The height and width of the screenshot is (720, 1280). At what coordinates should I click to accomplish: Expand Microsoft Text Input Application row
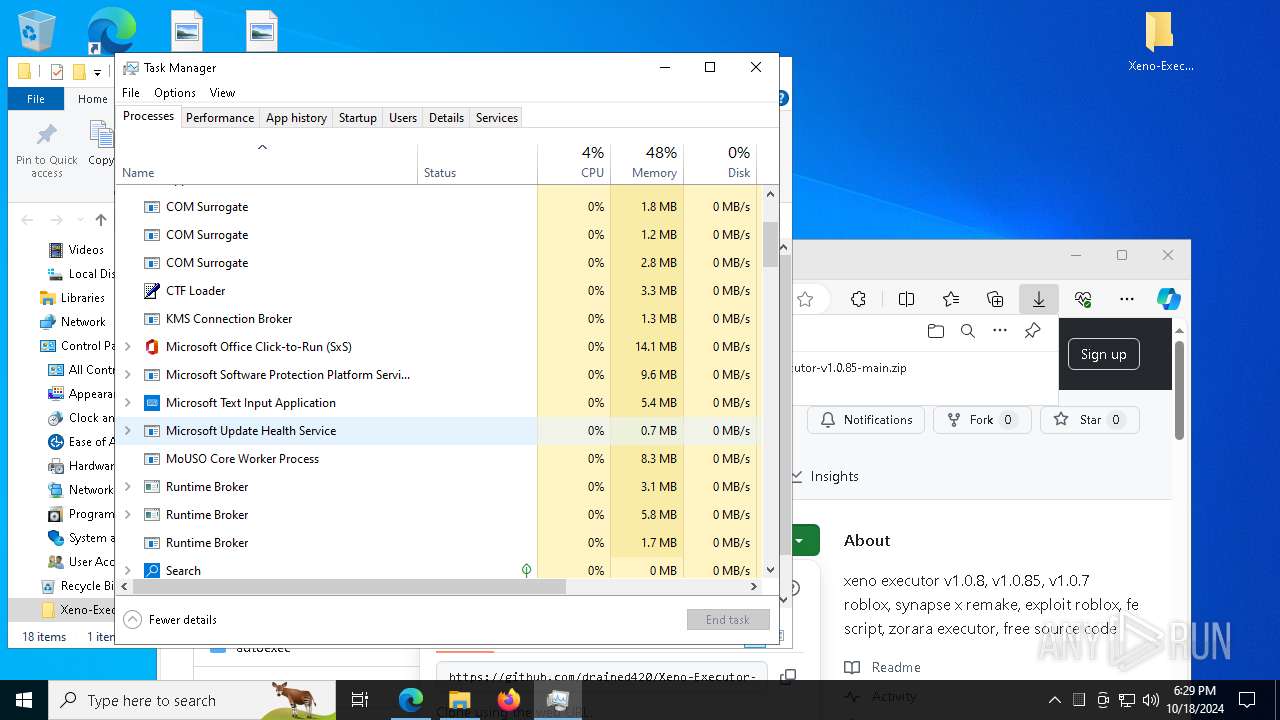pos(127,403)
